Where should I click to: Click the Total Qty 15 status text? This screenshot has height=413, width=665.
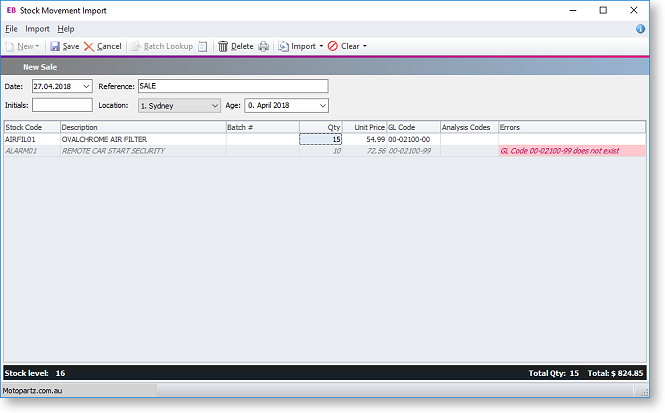point(553,373)
